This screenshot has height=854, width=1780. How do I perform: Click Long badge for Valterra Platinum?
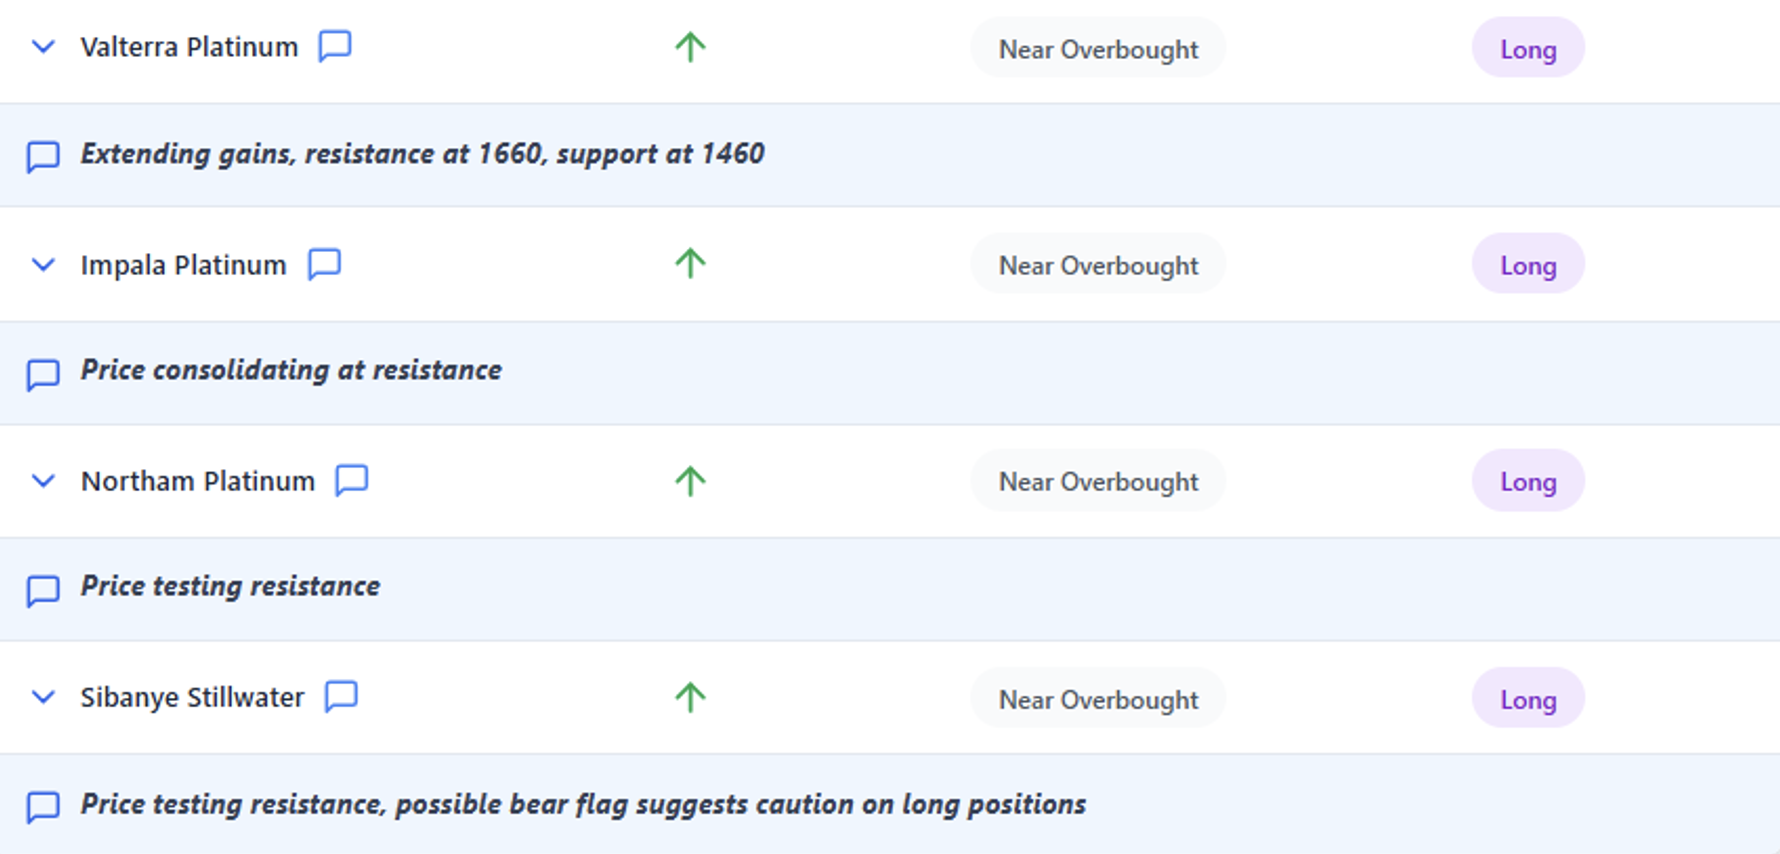(x=1527, y=49)
